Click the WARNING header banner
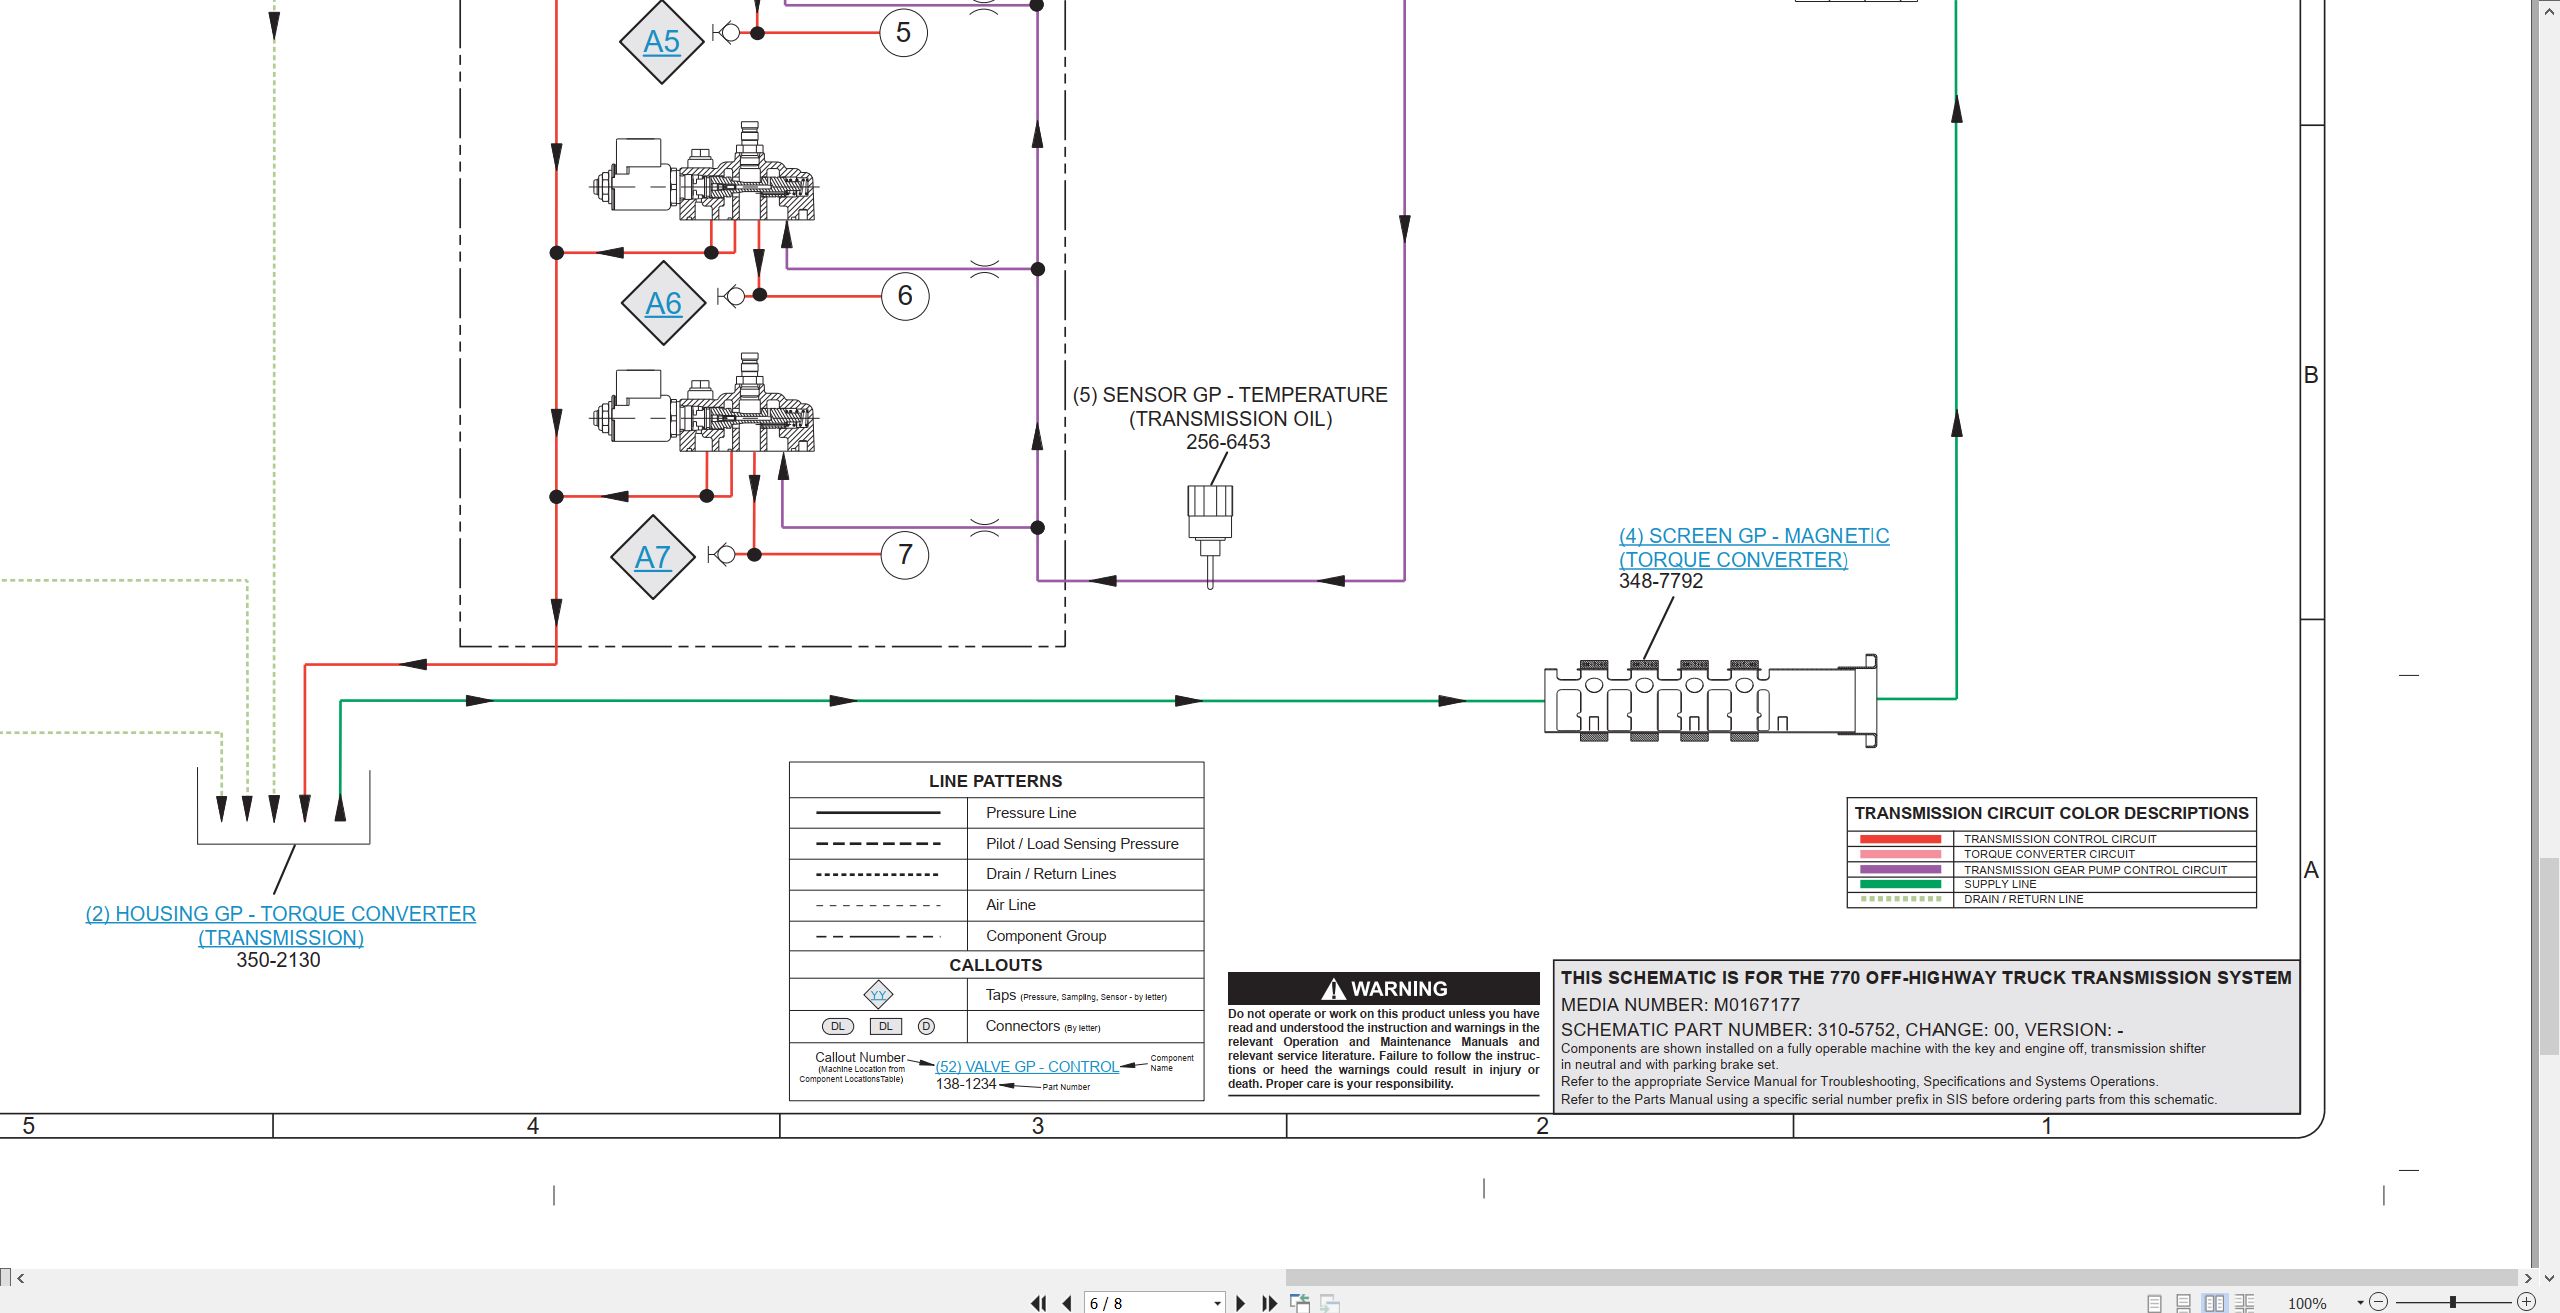This screenshot has height=1313, width=2560. (1384, 988)
